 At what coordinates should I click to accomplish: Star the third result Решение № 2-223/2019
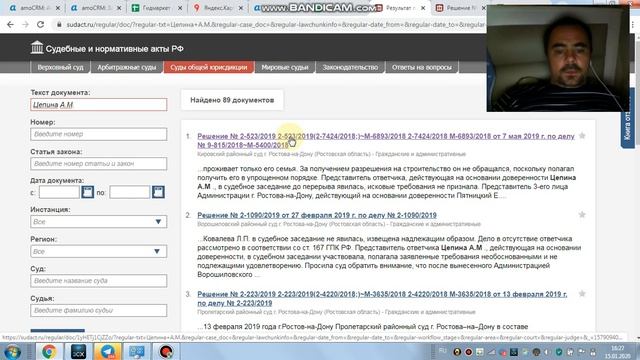pos(582,294)
